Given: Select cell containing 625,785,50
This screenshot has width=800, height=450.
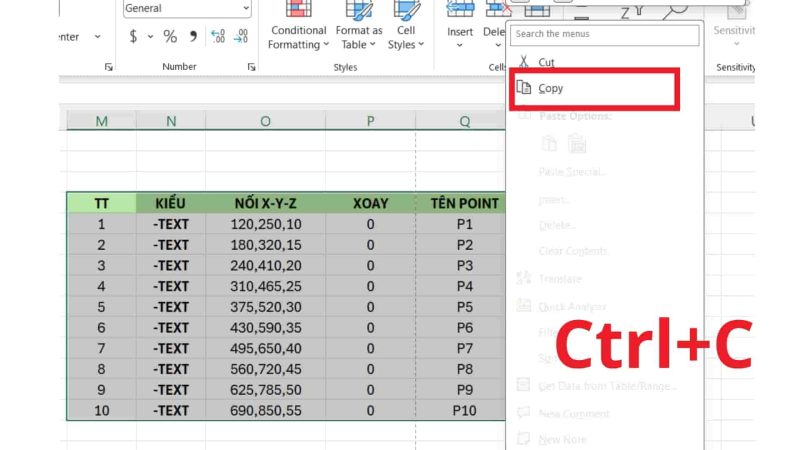Looking at the screenshot, I should point(265,389).
